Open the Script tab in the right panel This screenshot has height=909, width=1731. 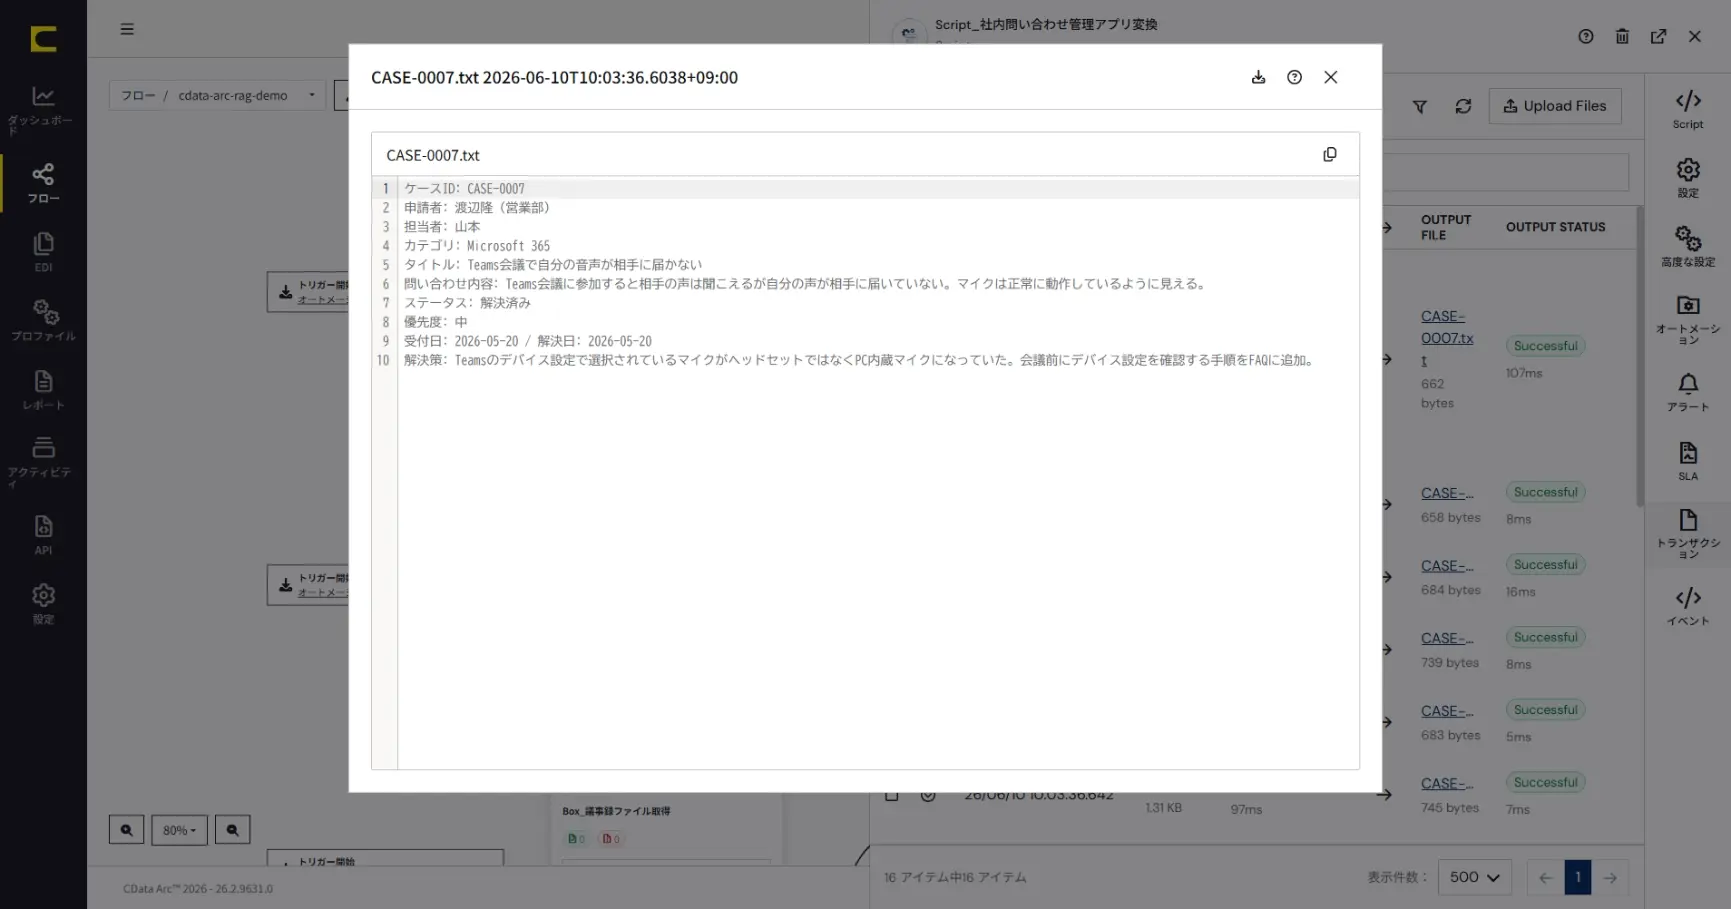(1688, 109)
